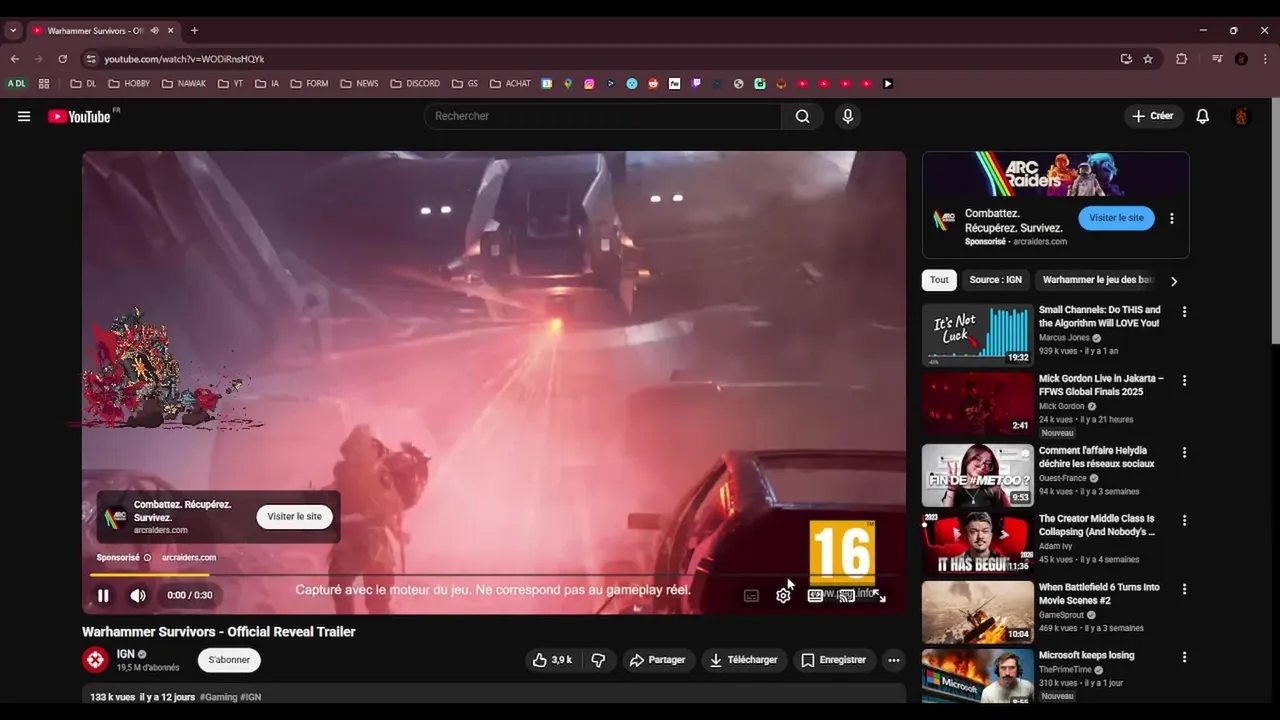Click the Créer button

click(1152, 116)
